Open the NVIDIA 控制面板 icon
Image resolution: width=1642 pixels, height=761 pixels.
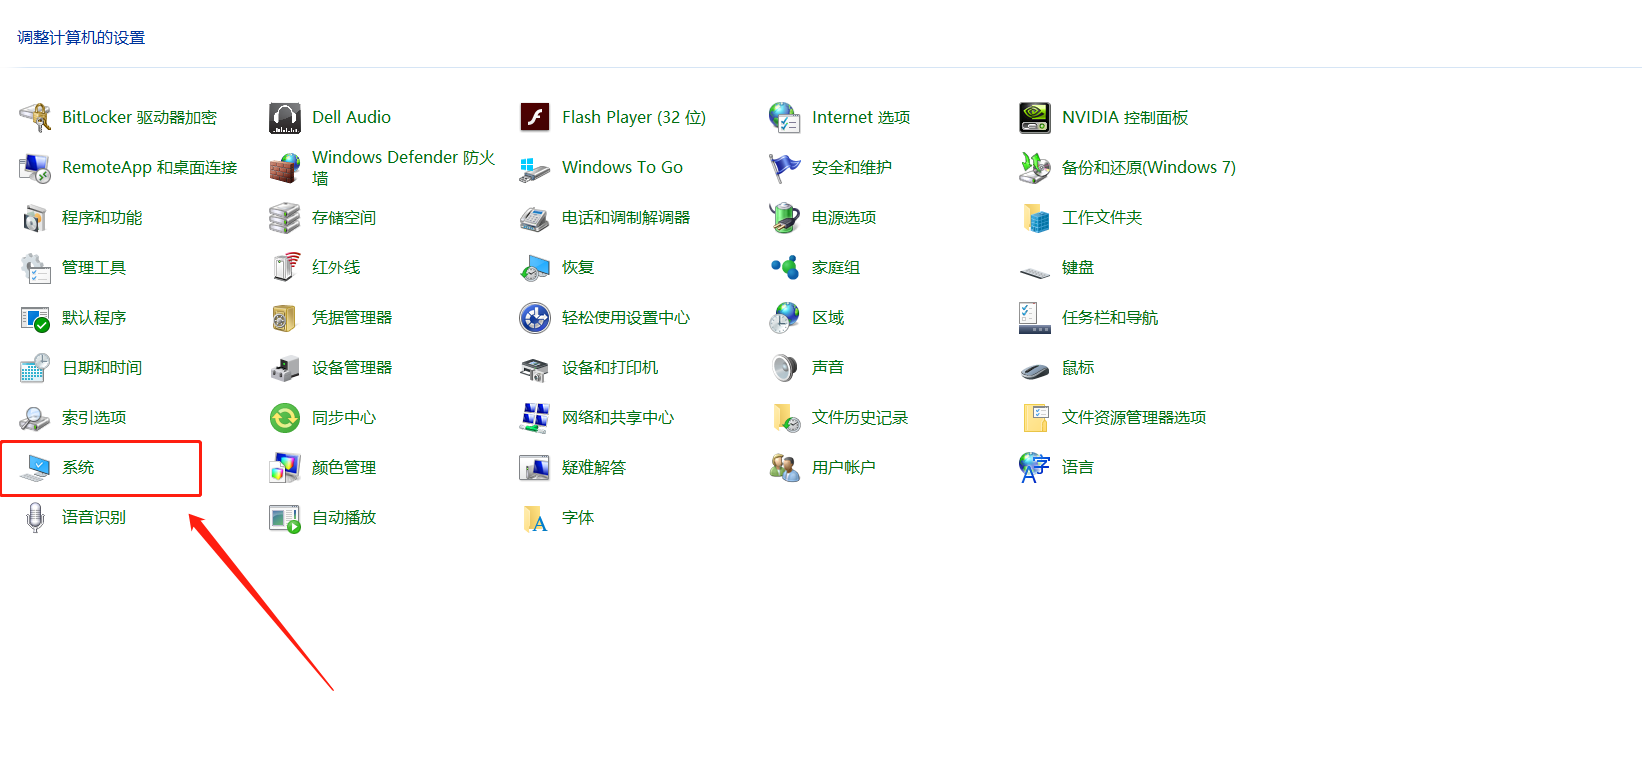click(1035, 118)
